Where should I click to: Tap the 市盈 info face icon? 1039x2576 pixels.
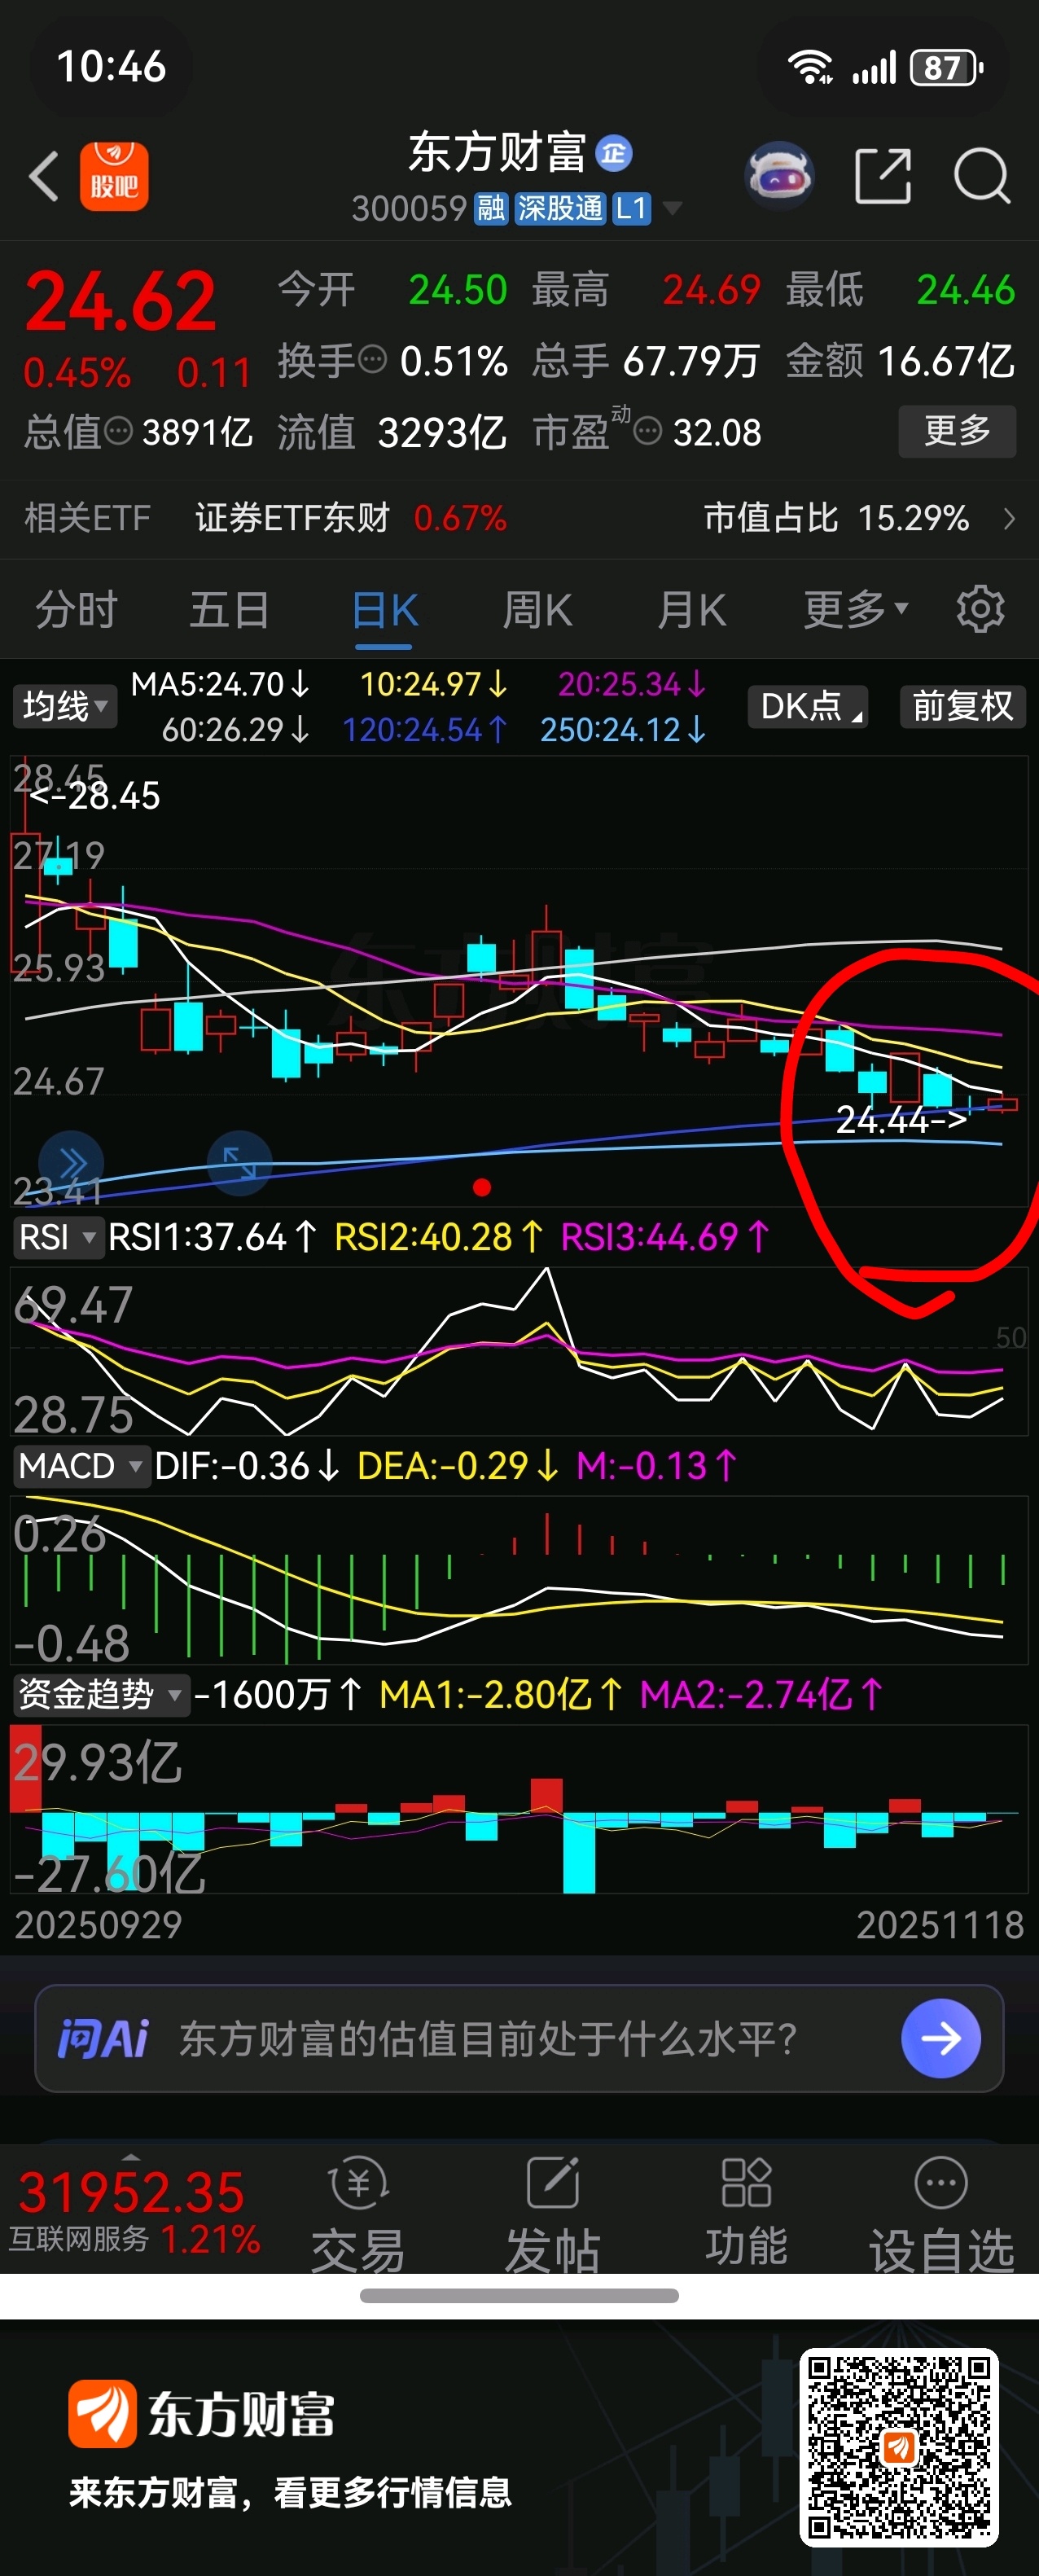point(648,431)
